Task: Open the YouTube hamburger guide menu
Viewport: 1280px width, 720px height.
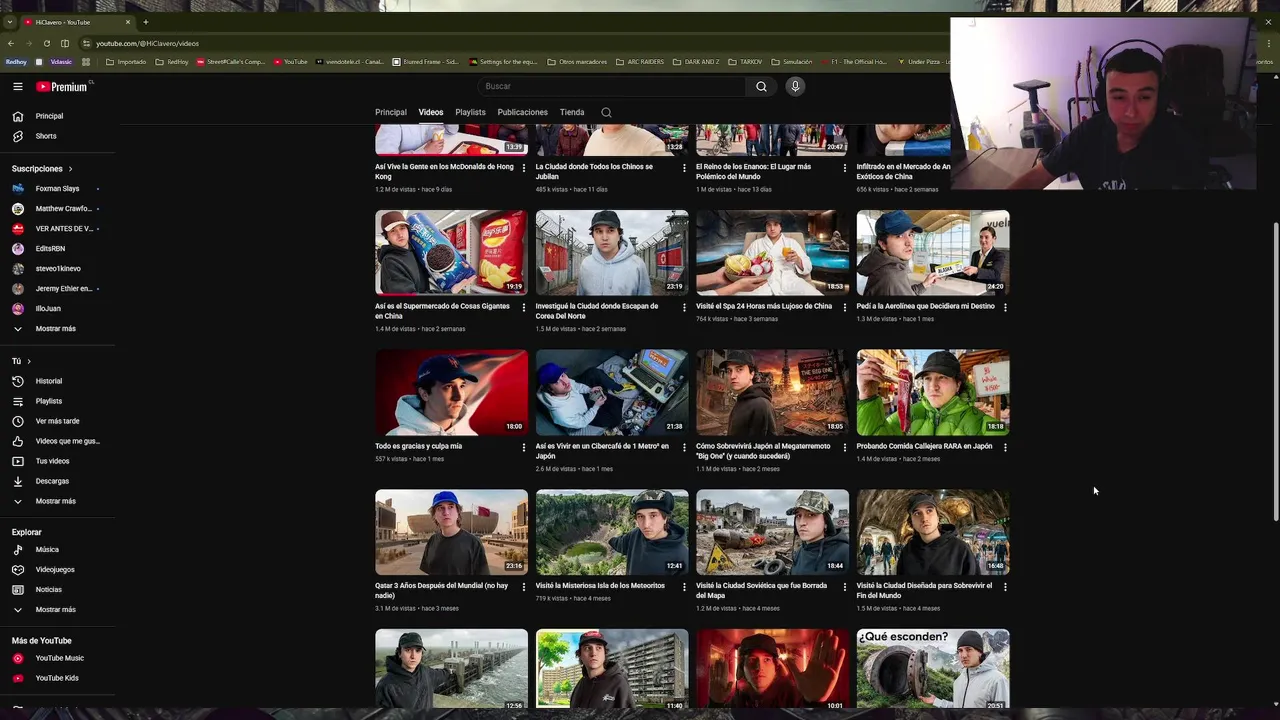Action: [x=17, y=87]
